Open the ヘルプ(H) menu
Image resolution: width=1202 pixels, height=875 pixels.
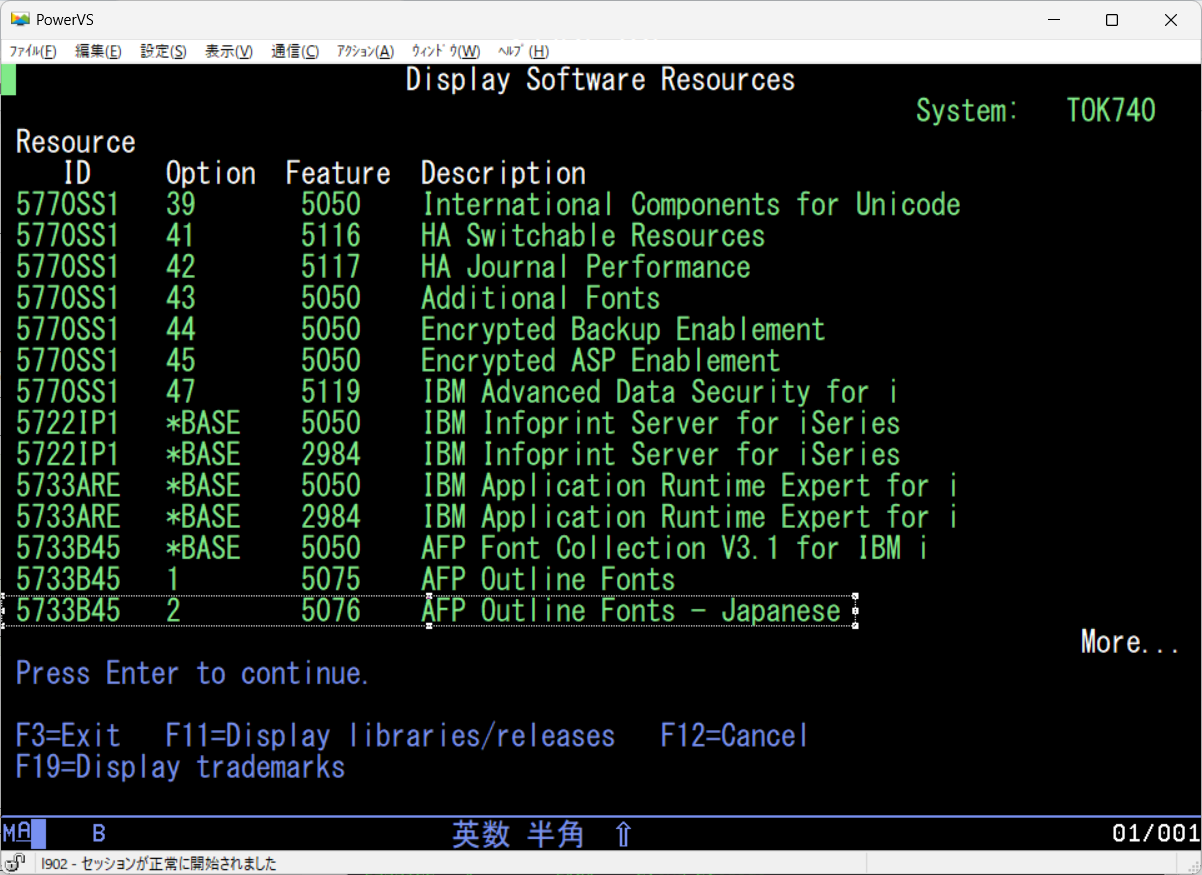(x=523, y=52)
